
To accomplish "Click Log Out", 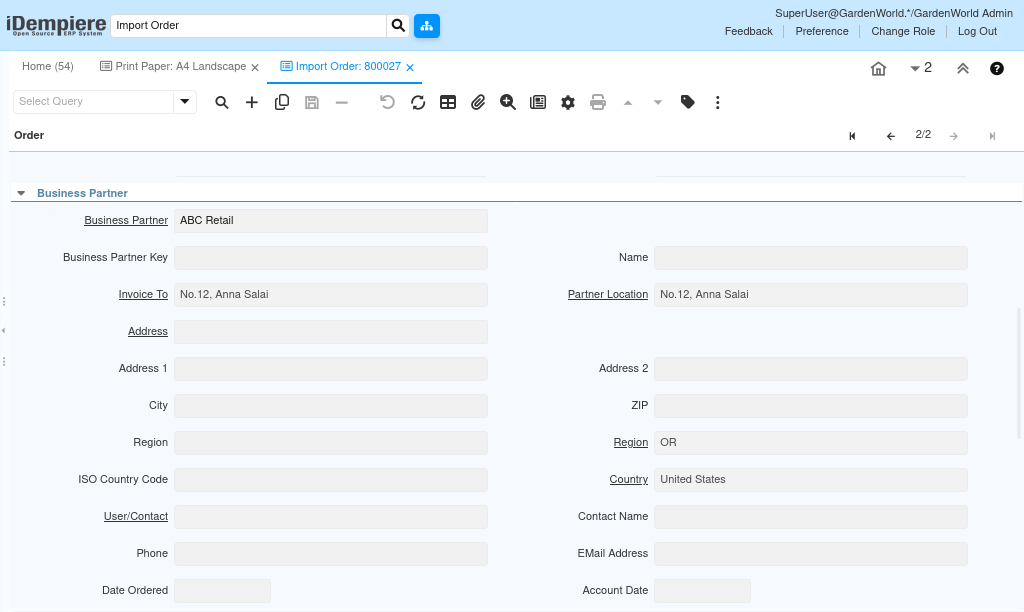I will 977,31.
